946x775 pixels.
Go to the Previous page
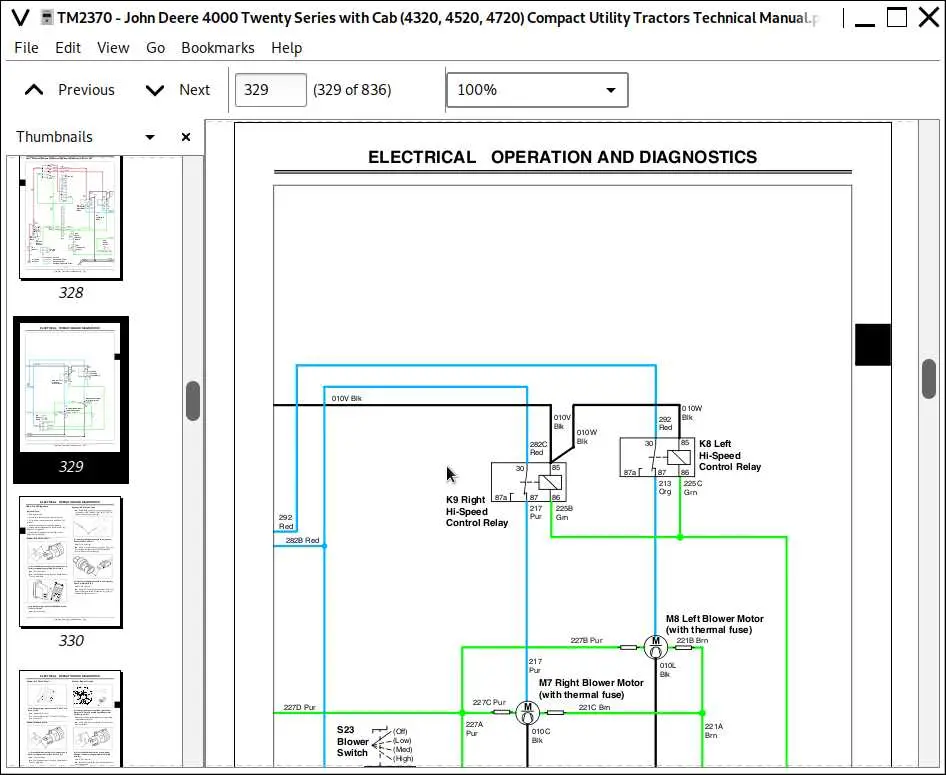click(69, 90)
